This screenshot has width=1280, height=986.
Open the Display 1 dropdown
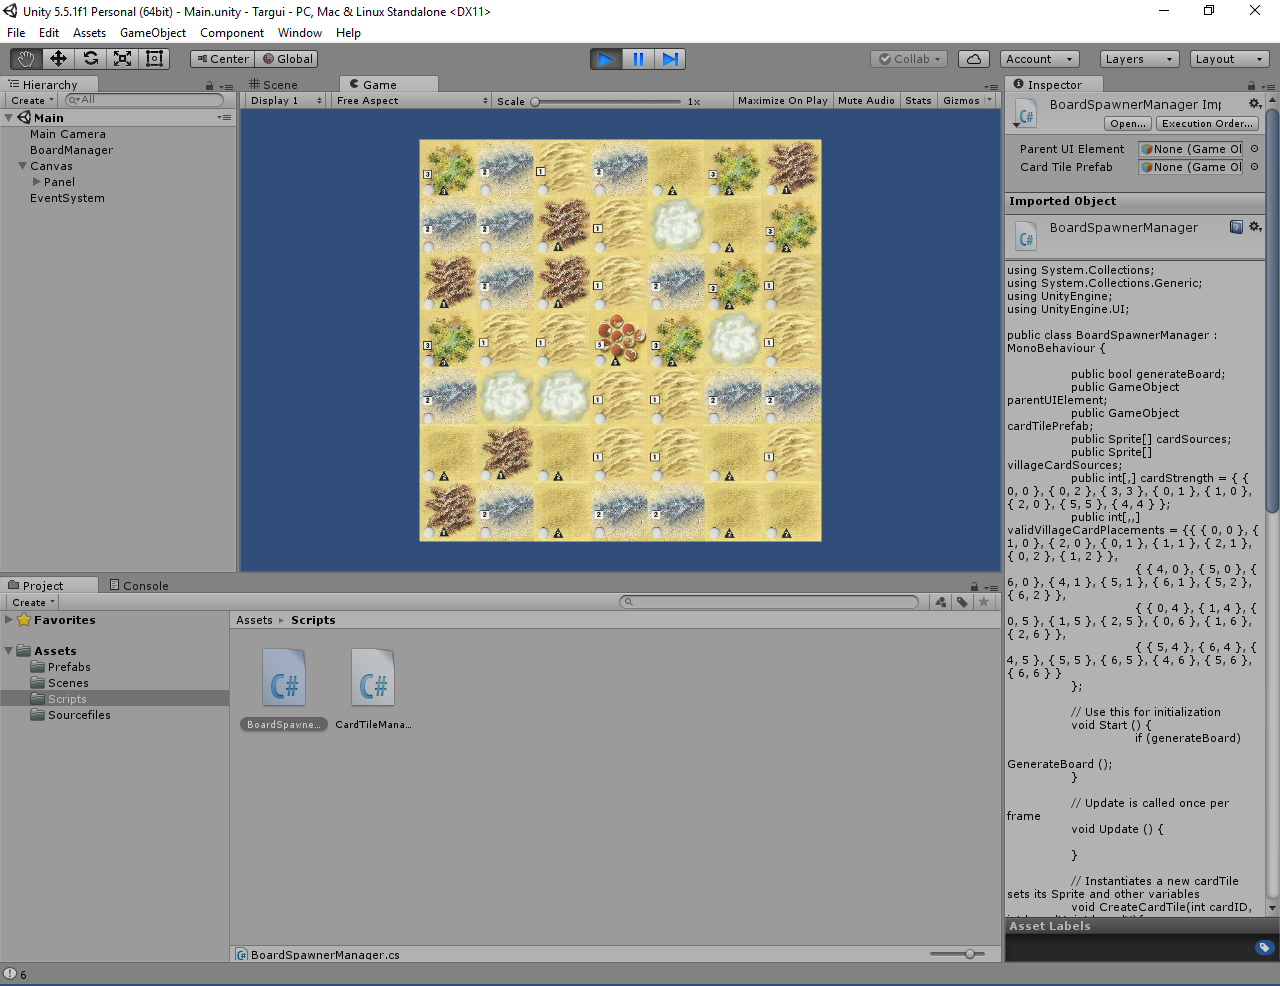pos(286,101)
